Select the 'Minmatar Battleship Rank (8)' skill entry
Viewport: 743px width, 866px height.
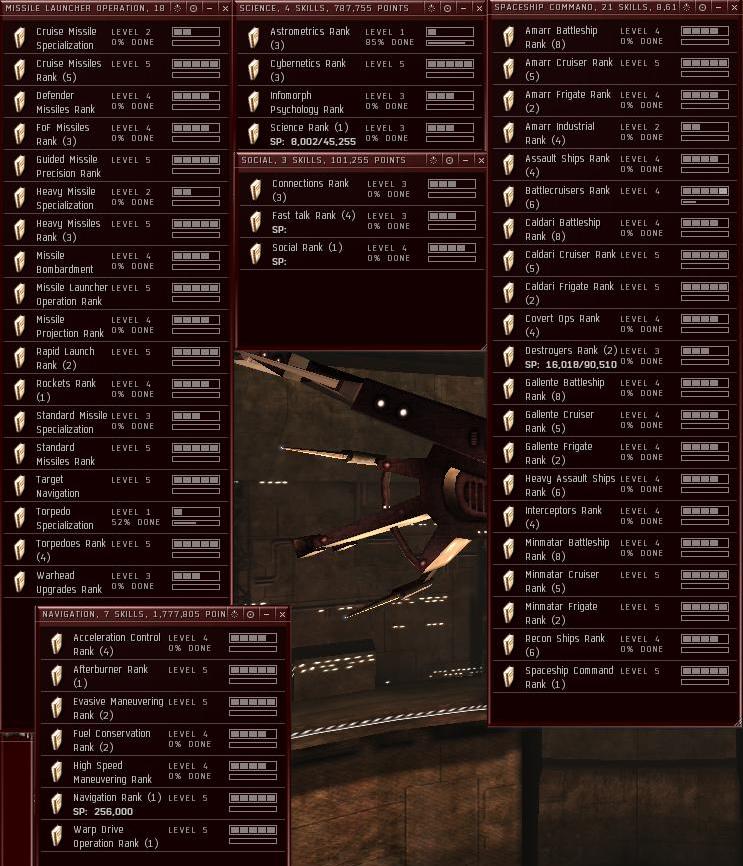(x=614, y=549)
